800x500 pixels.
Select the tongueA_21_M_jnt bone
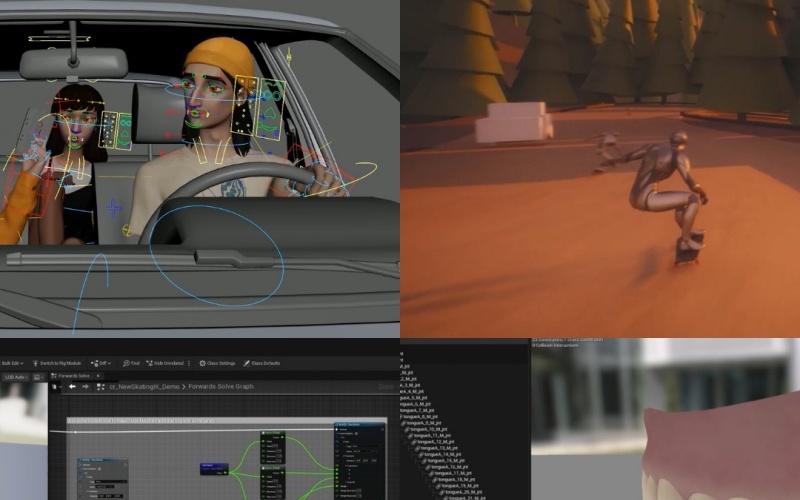pyautogui.click(x=463, y=497)
